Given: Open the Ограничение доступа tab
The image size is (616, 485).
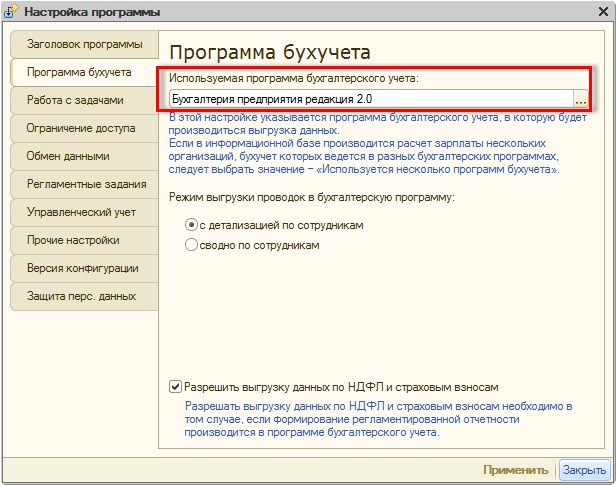Looking at the screenshot, I should (84, 128).
